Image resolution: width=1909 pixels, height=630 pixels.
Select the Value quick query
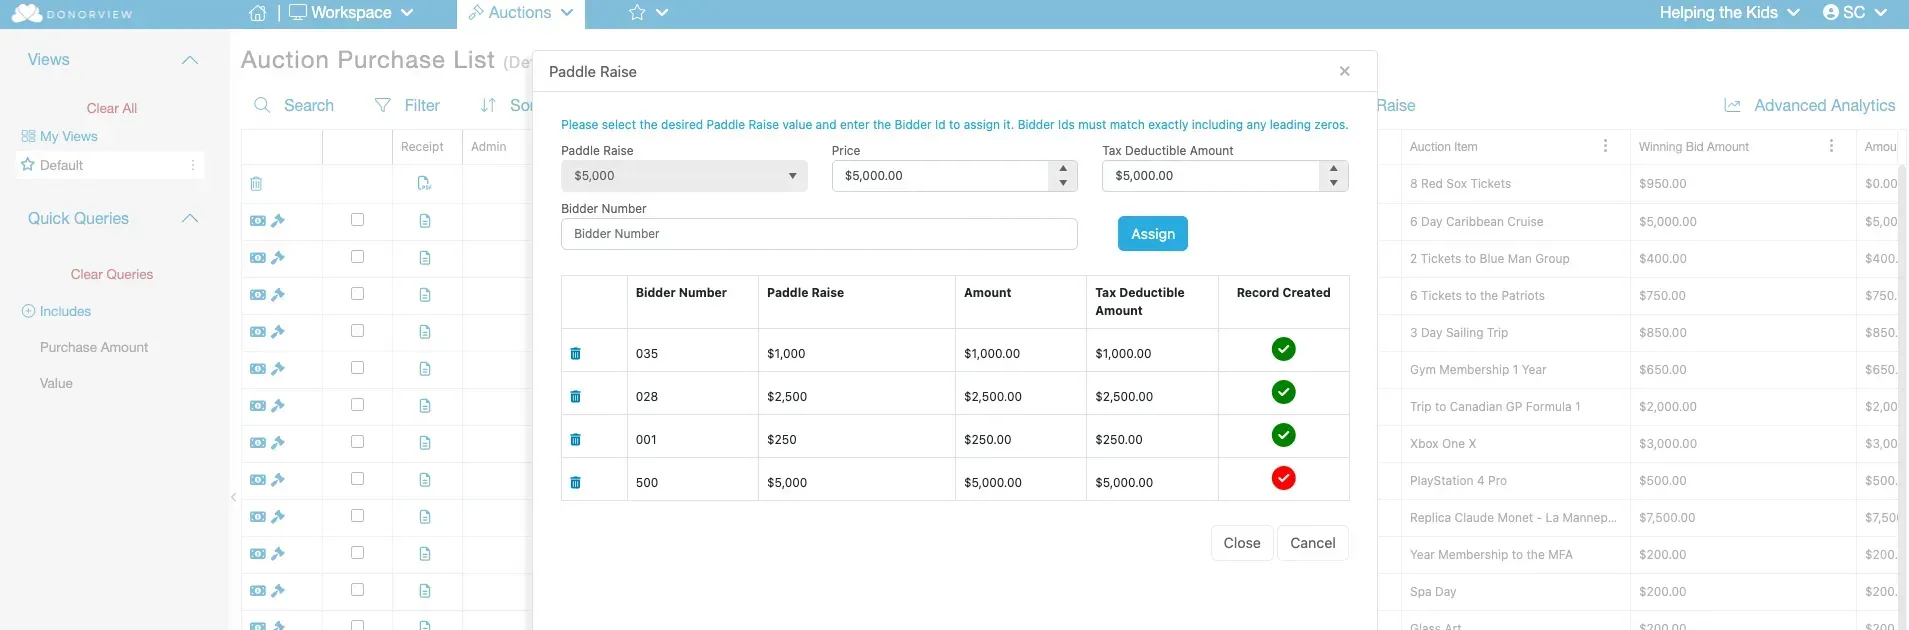click(x=56, y=384)
